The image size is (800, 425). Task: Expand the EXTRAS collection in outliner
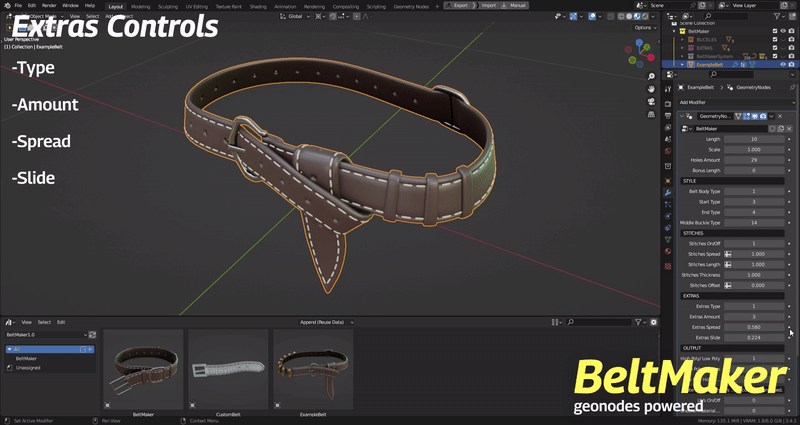click(x=683, y=48)
